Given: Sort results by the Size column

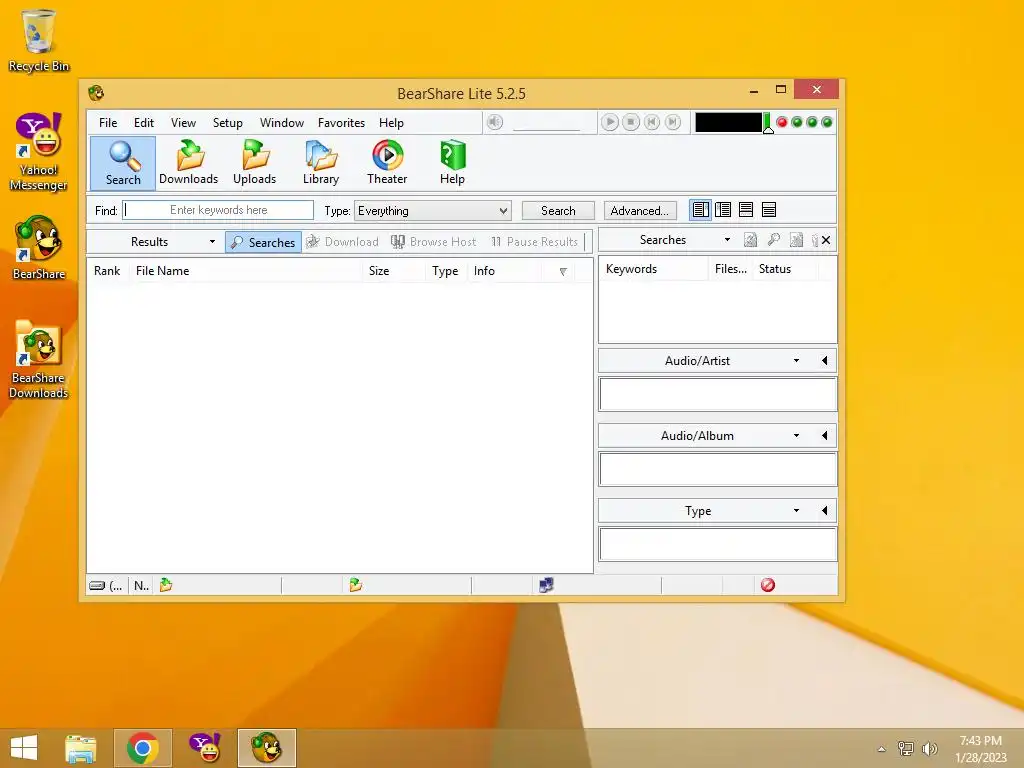Looking at the screenshot, I should point(394,271).
